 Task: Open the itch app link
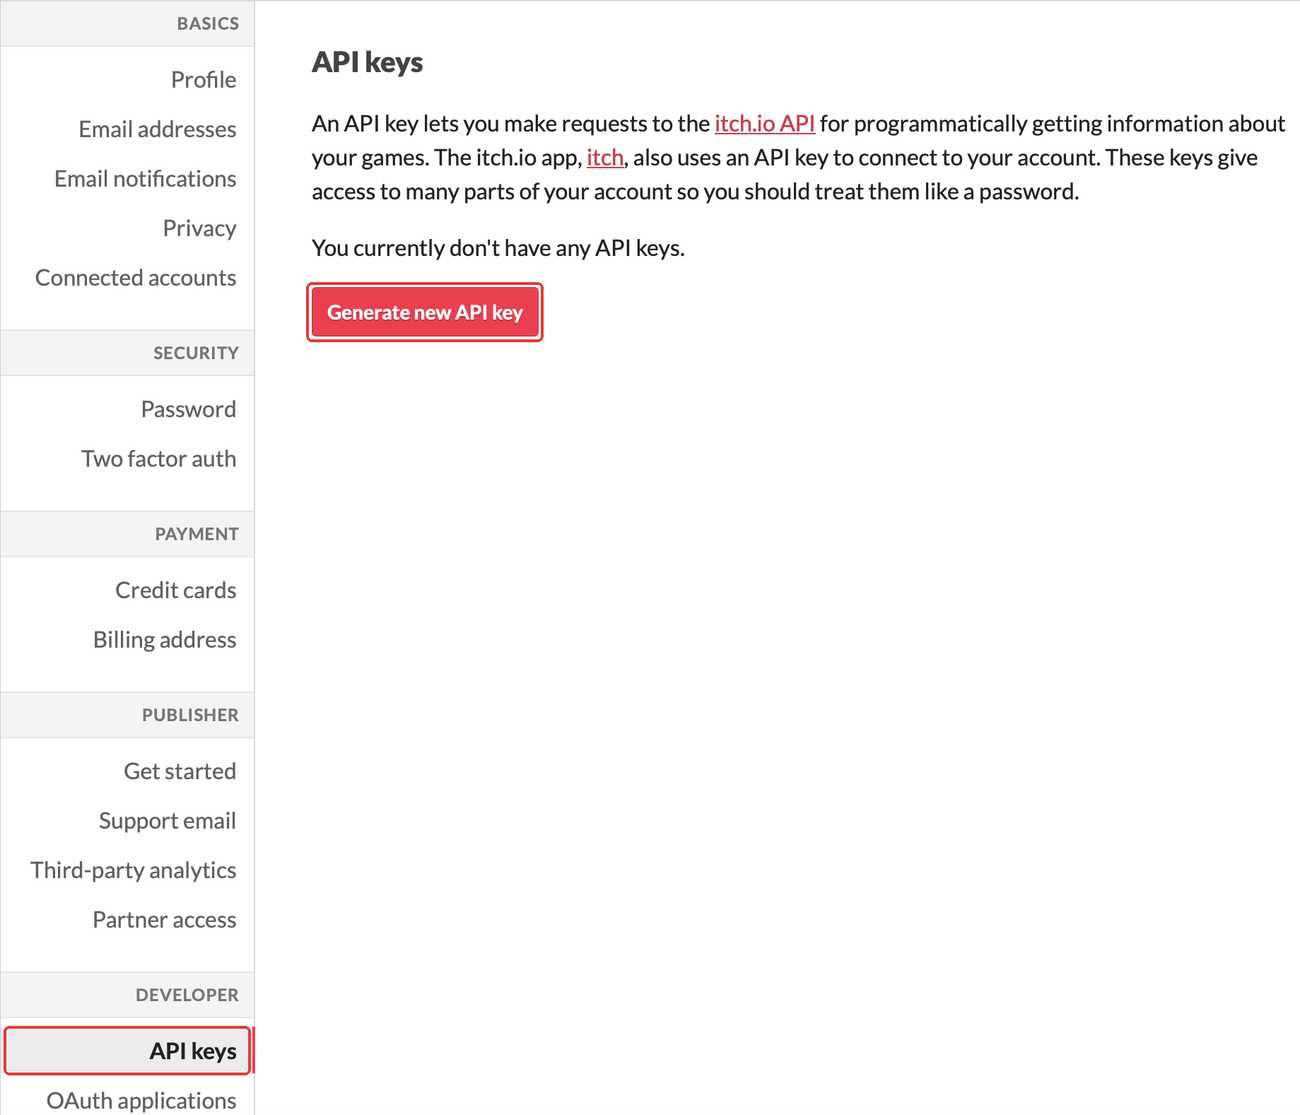click(x=605, y=158)
